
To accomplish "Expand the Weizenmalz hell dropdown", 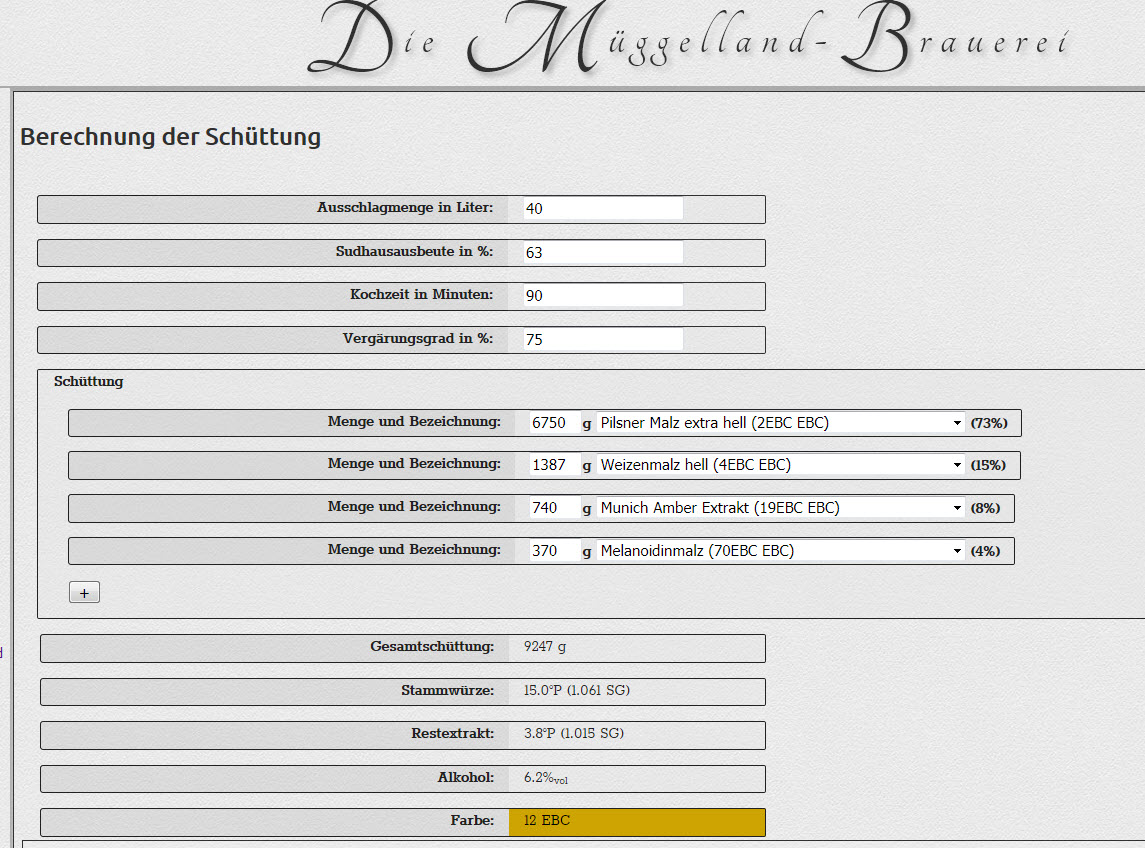I will pos(780,465).
